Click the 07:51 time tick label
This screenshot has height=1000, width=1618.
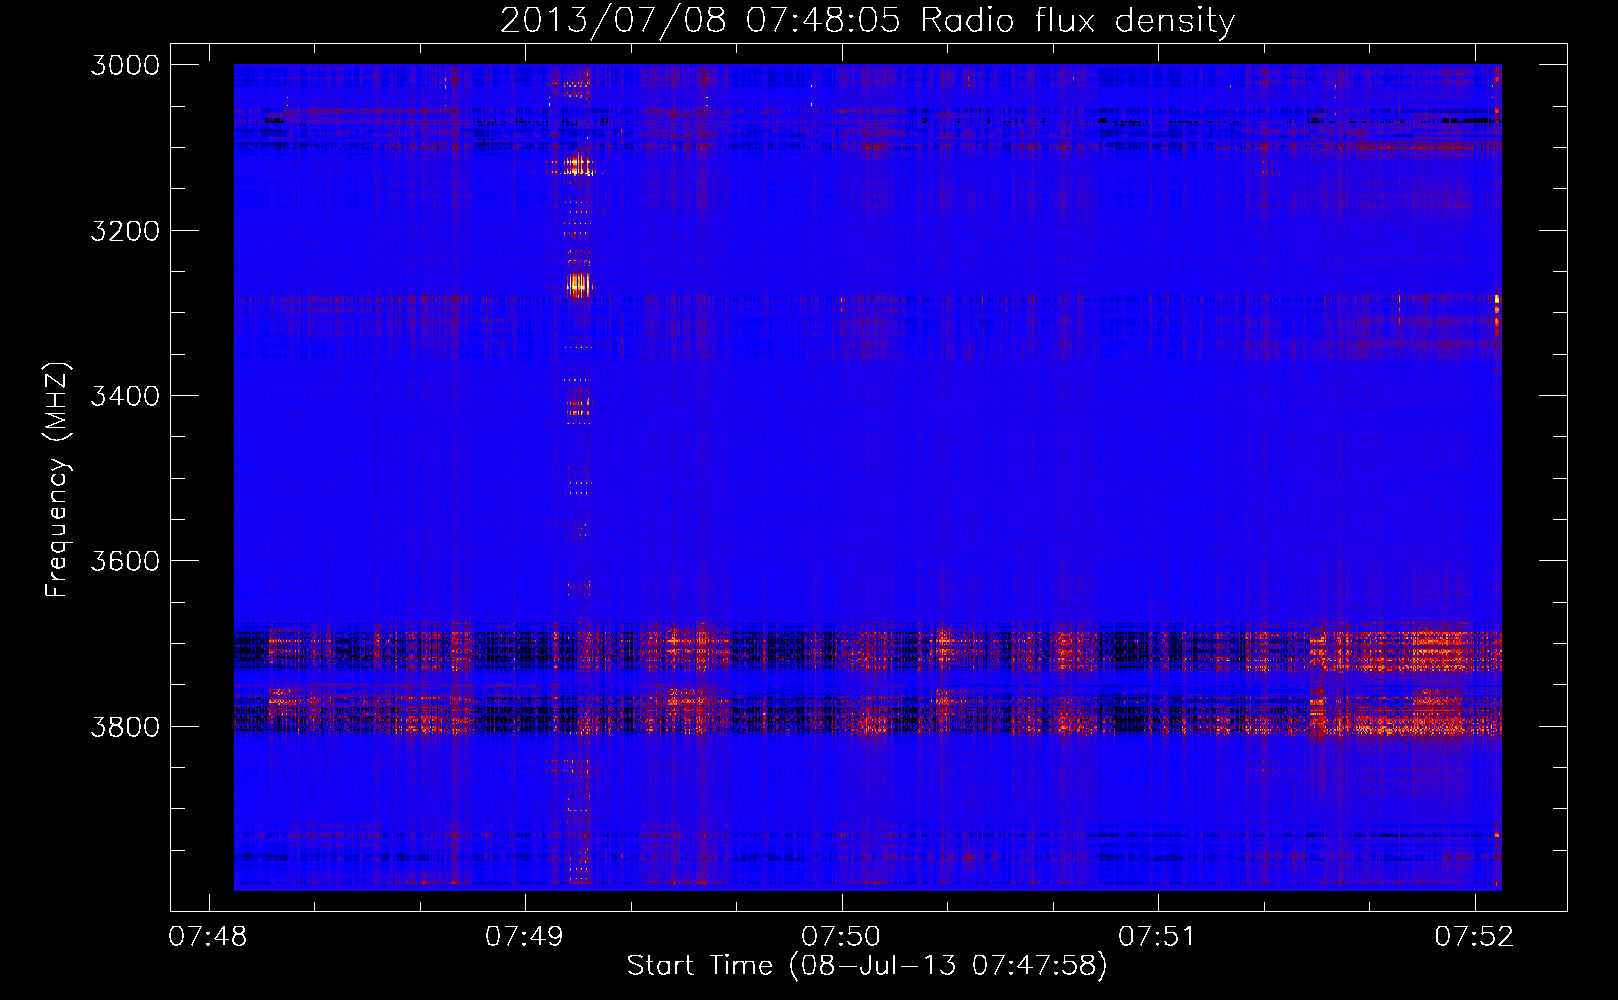pyautogui.click(x=1158, y=936)
